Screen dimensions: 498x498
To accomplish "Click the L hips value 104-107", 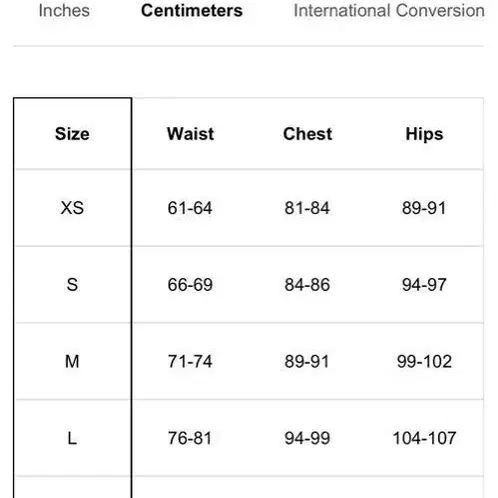I will 424,438.
